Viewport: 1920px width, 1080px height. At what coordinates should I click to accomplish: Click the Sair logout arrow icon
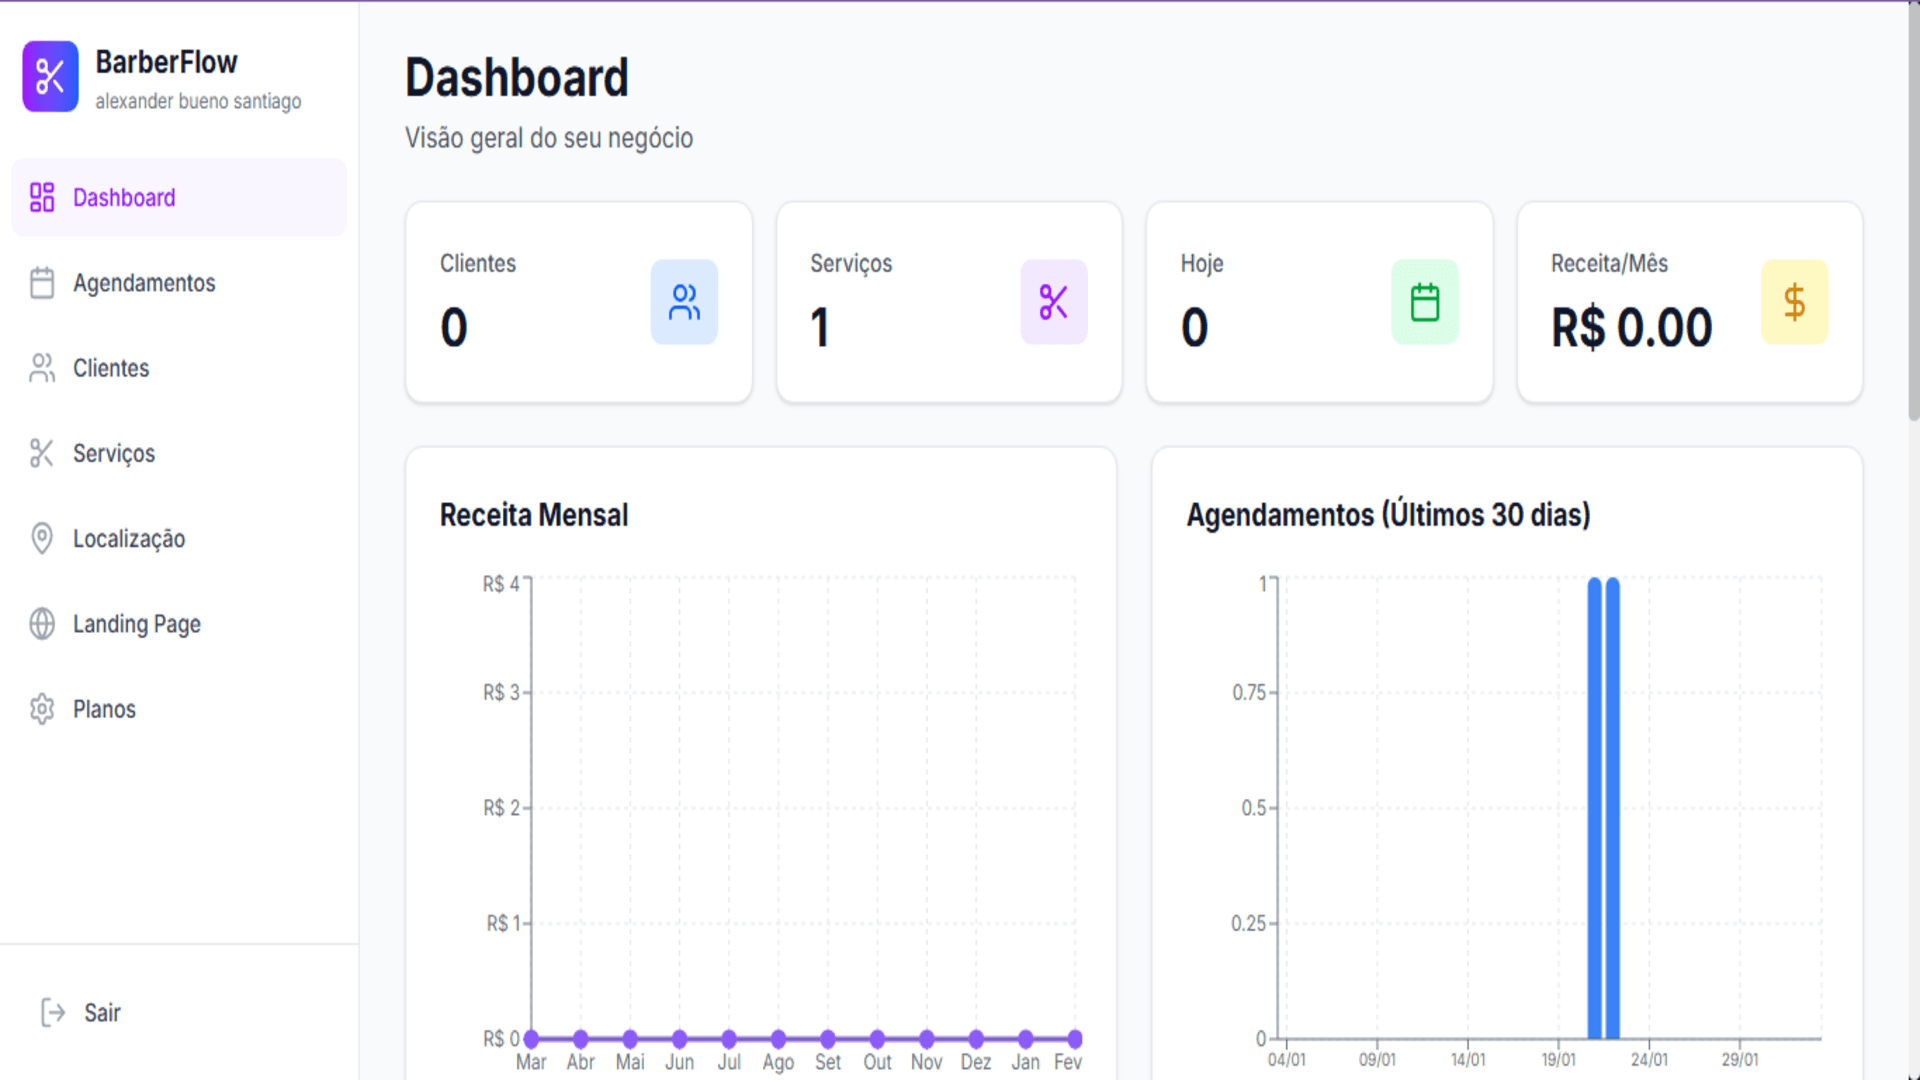click(53, 1013)
